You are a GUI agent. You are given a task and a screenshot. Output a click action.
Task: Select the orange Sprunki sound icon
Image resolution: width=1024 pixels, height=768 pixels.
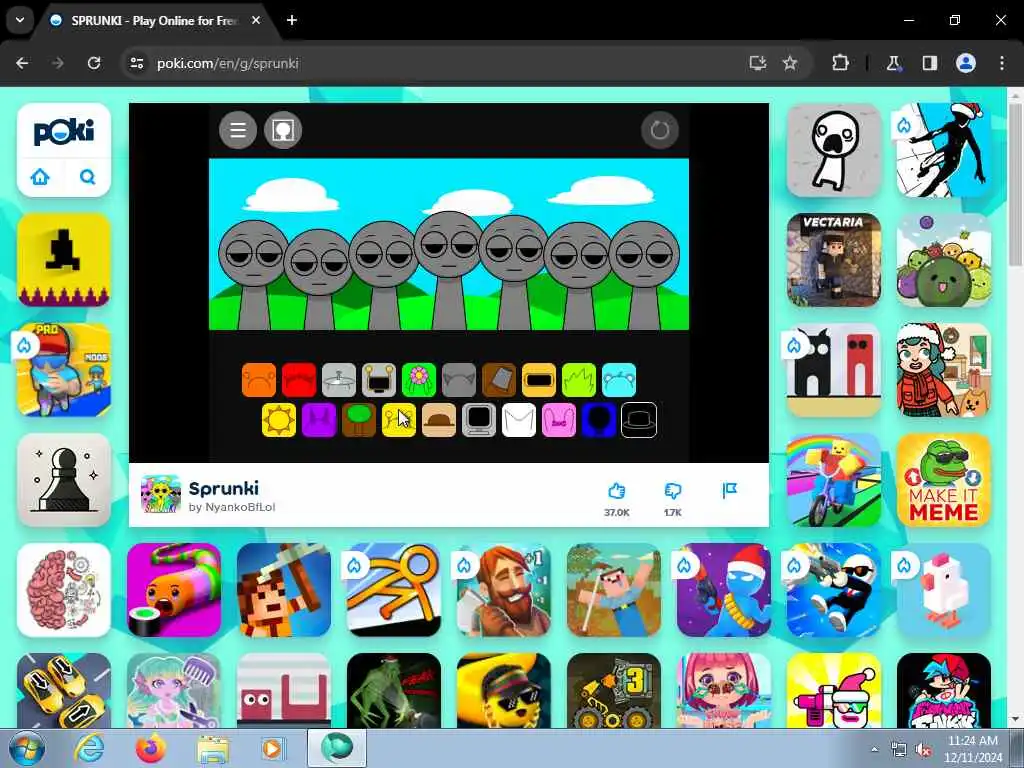coord(259,380)
